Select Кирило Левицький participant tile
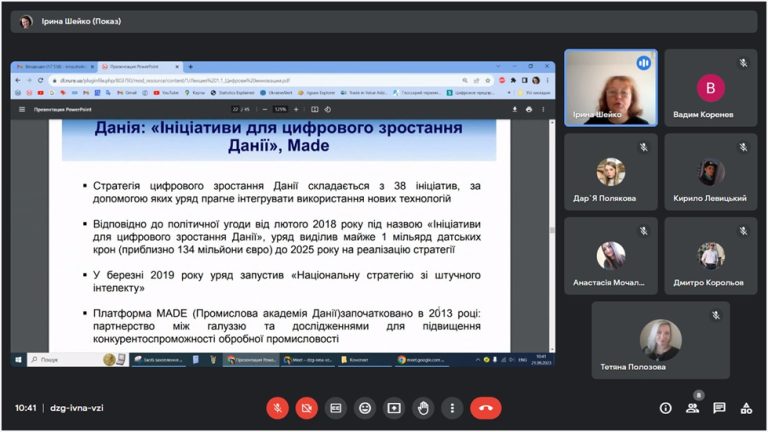The width and height of the screenshot is (768, 432). pyautogui.click(x=711, y=172)
